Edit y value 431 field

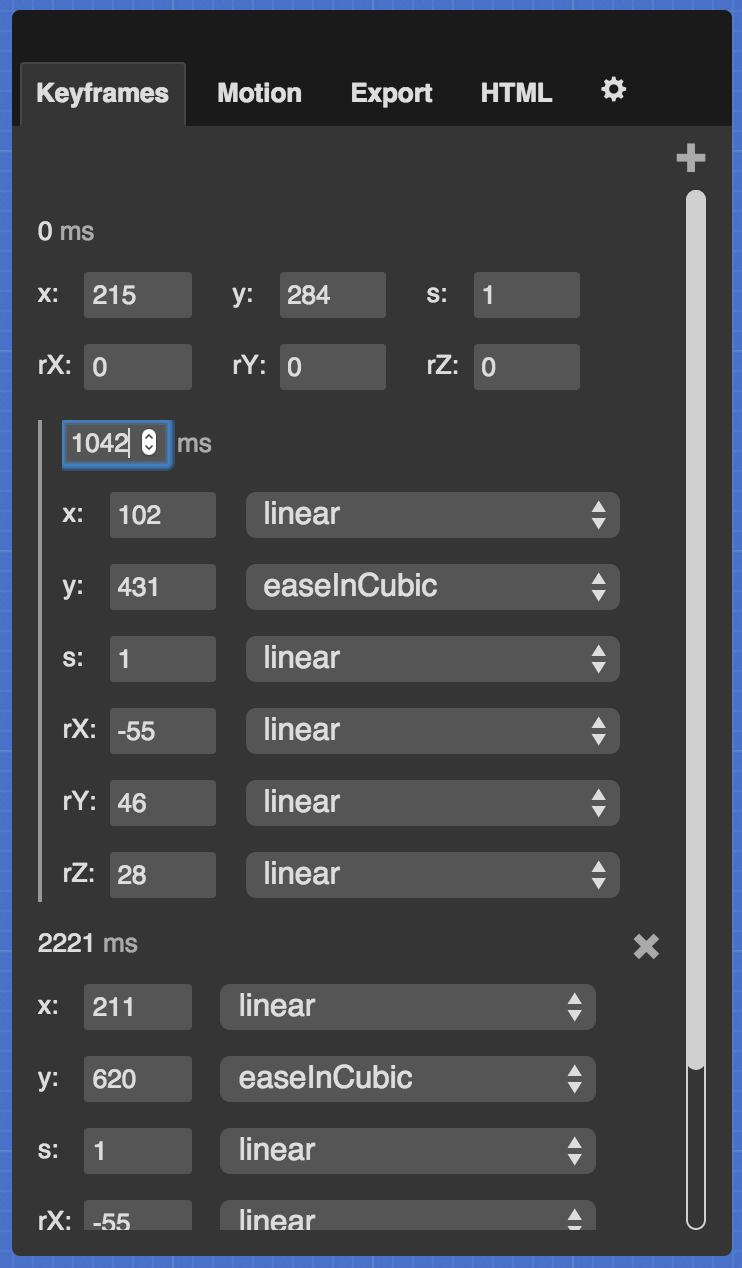(x=162, y=587)
